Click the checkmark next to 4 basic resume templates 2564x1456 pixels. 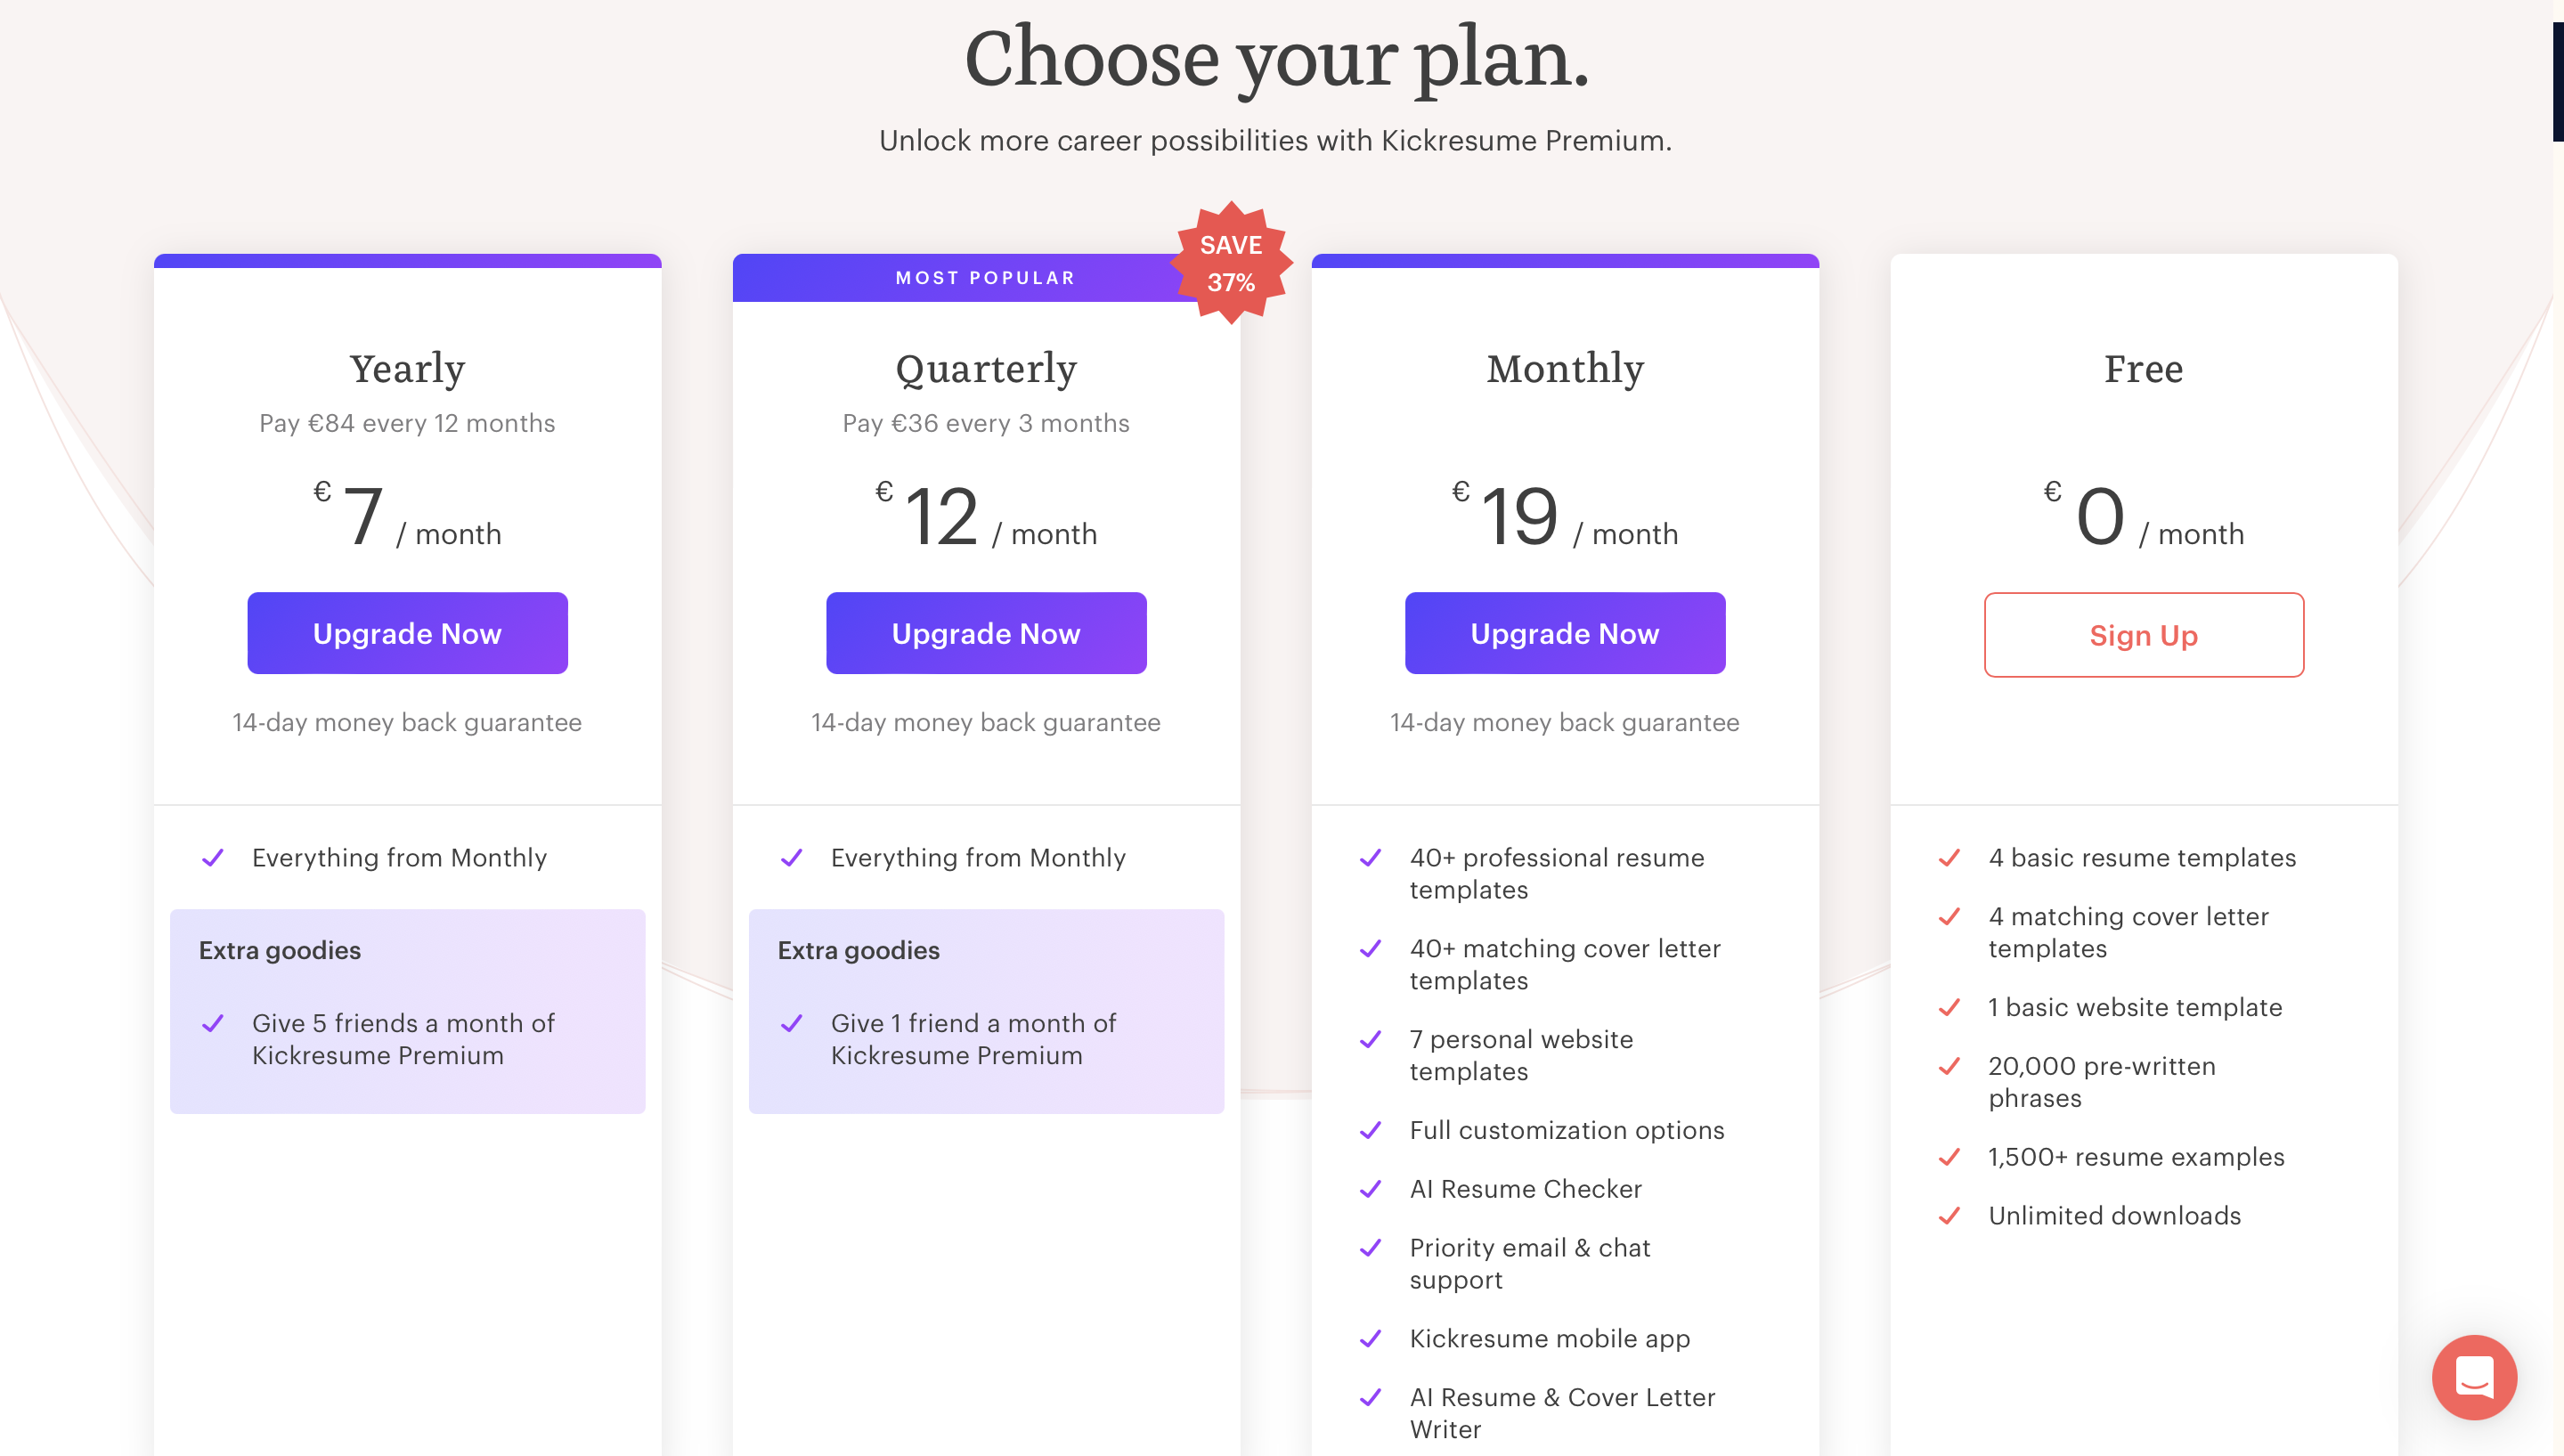pyautogui.click(x=1949, y=858)
